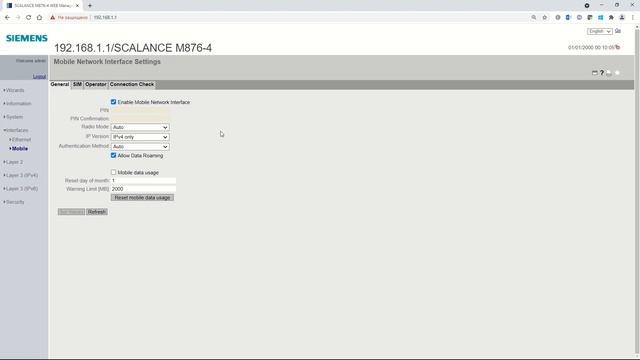Click the not-secure warning triangle icon
Viewport: 640px width, 360px height.
click(x=52, y=18)
